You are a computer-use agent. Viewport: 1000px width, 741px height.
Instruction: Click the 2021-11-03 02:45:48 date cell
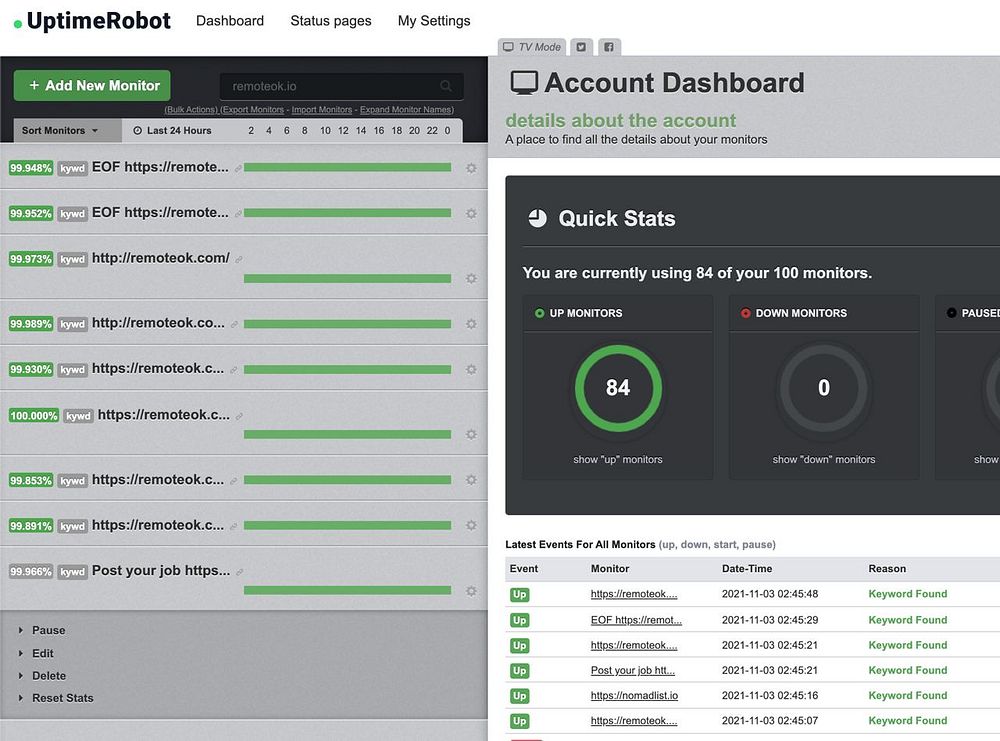click(x=770, y=594)
